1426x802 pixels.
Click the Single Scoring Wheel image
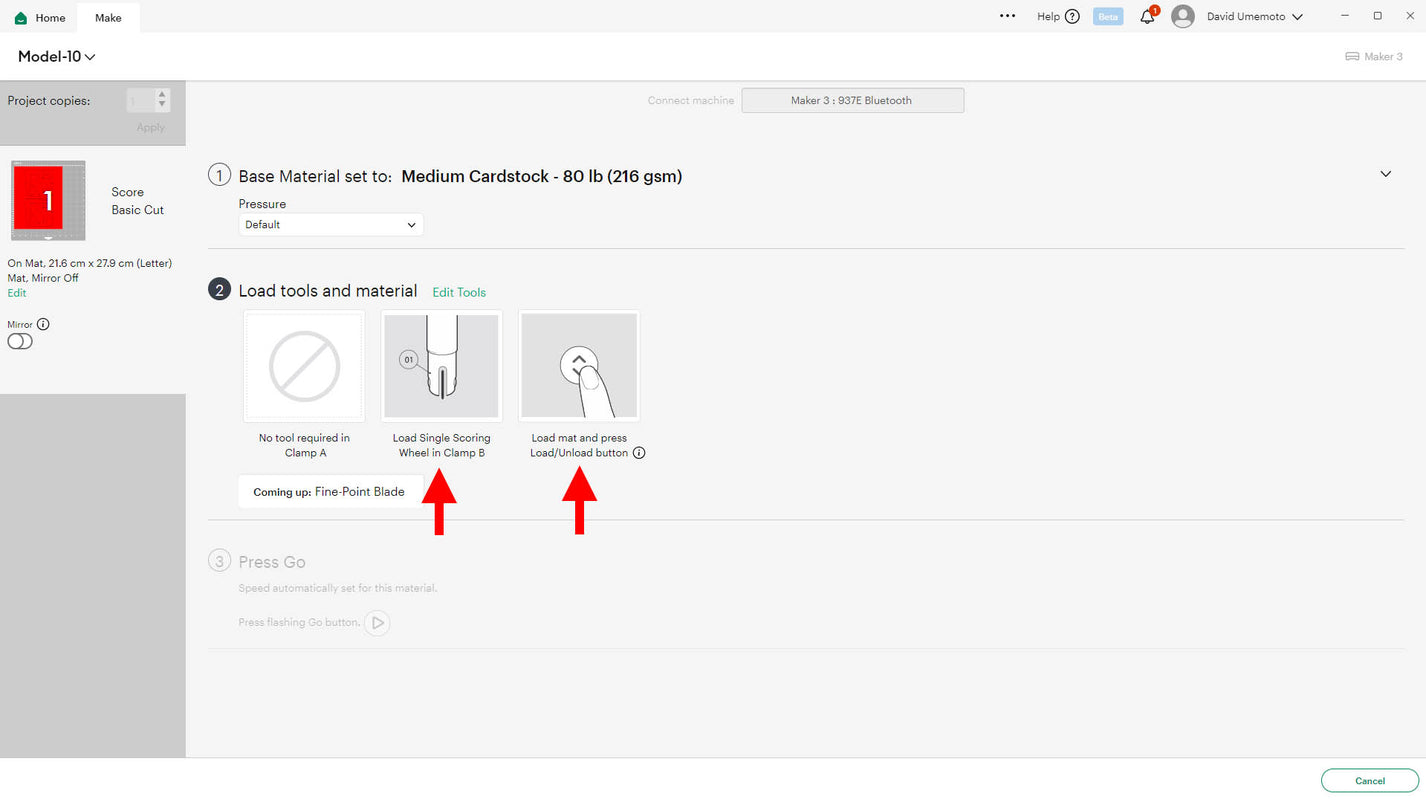pyautogui.click(x=441, y=366)
